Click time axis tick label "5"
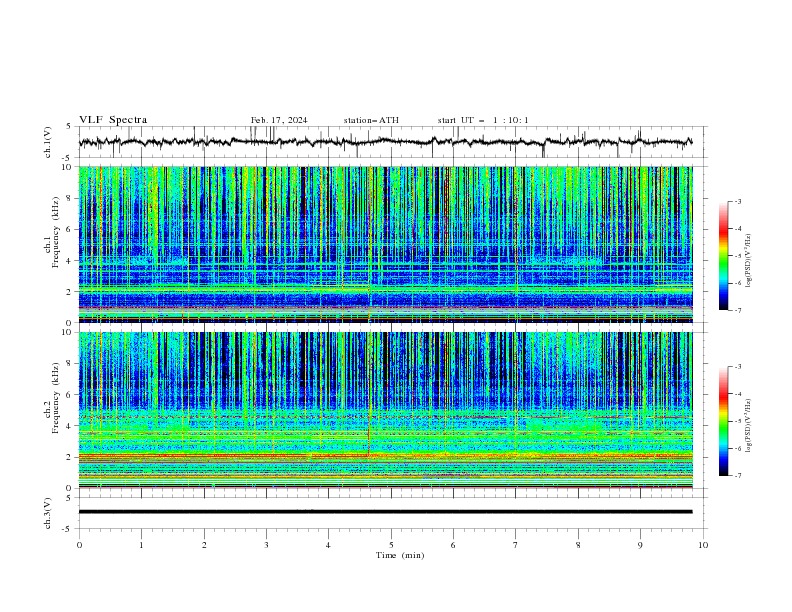This screenshot has width=792, height=612. [391, 545]
